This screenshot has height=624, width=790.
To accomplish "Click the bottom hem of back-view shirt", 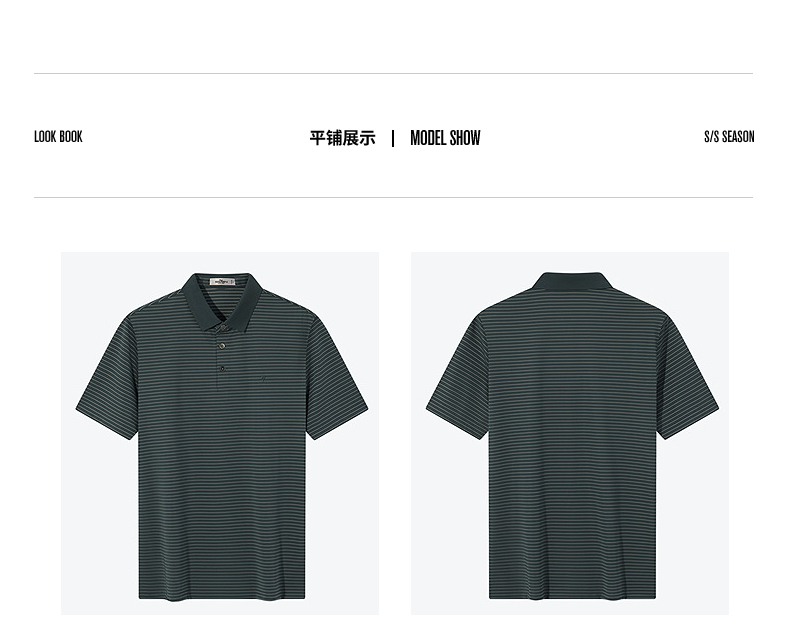I will click(x=572, y=595).
